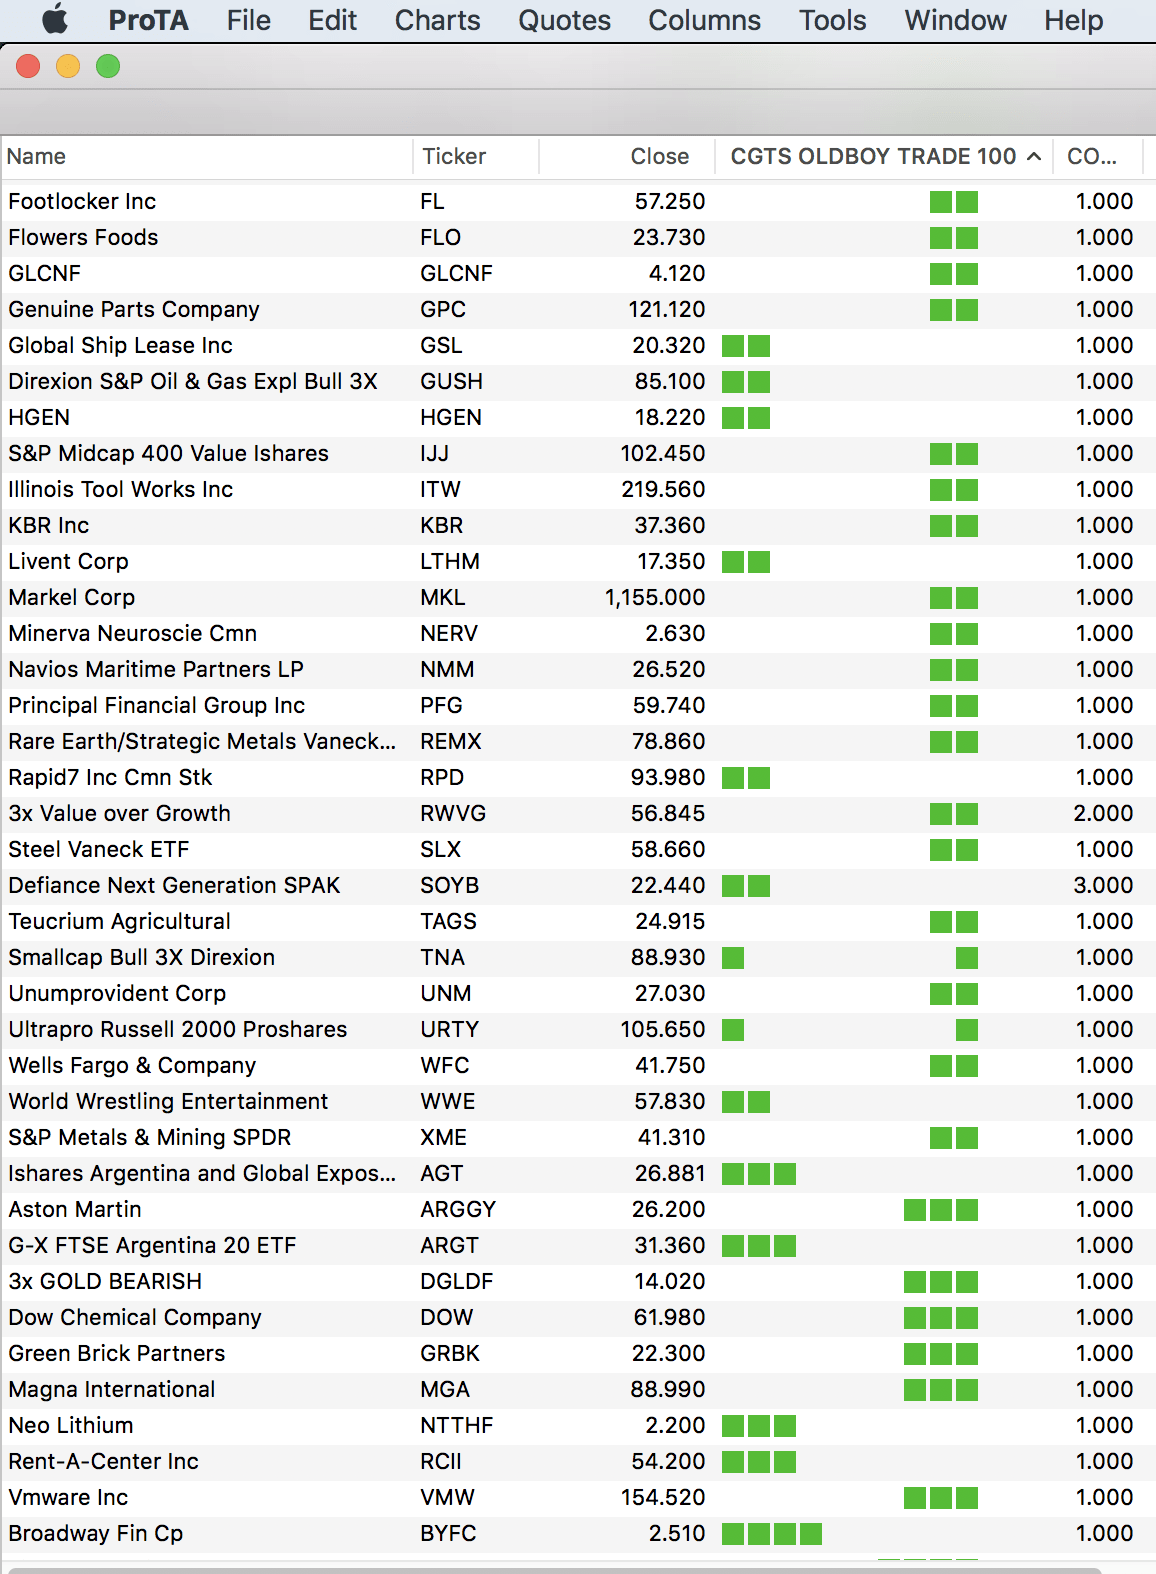Click the GLCNF ticker cell
Screen dimensions: 1156x1574
pyautogui.click(x=456, y=274)
